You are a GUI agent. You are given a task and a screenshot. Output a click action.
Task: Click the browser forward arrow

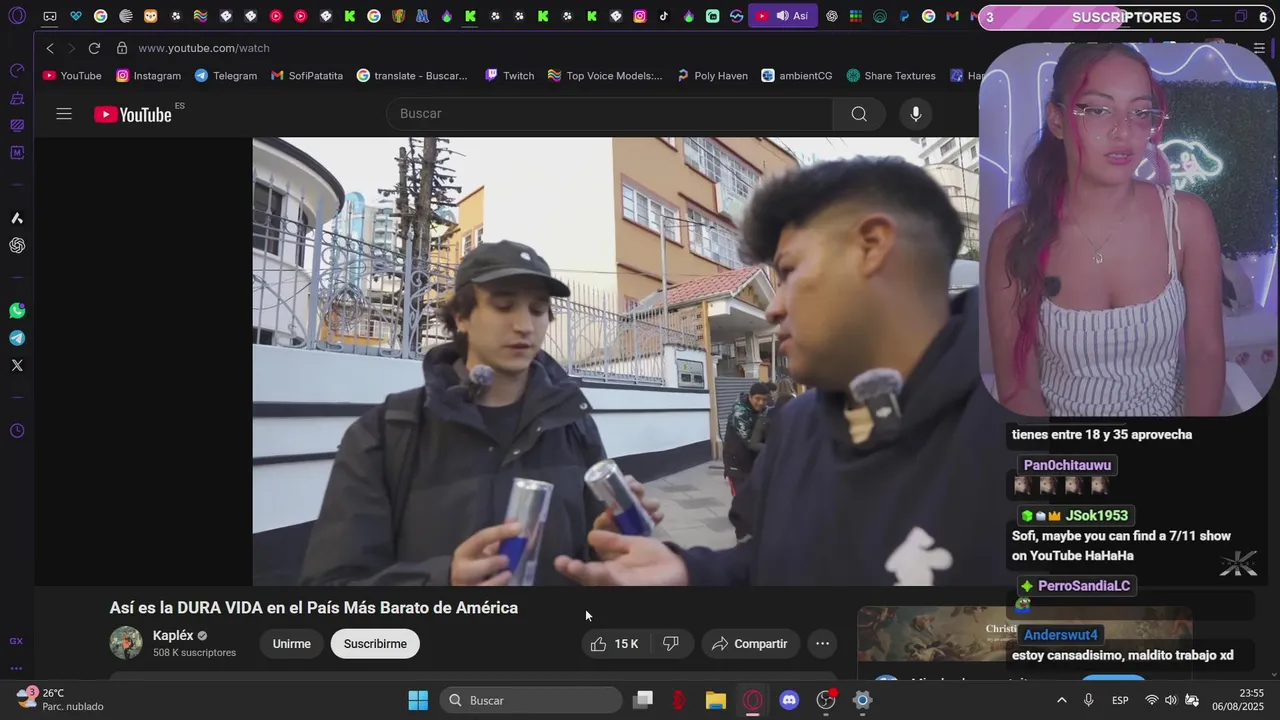click(x=72, y=48)
